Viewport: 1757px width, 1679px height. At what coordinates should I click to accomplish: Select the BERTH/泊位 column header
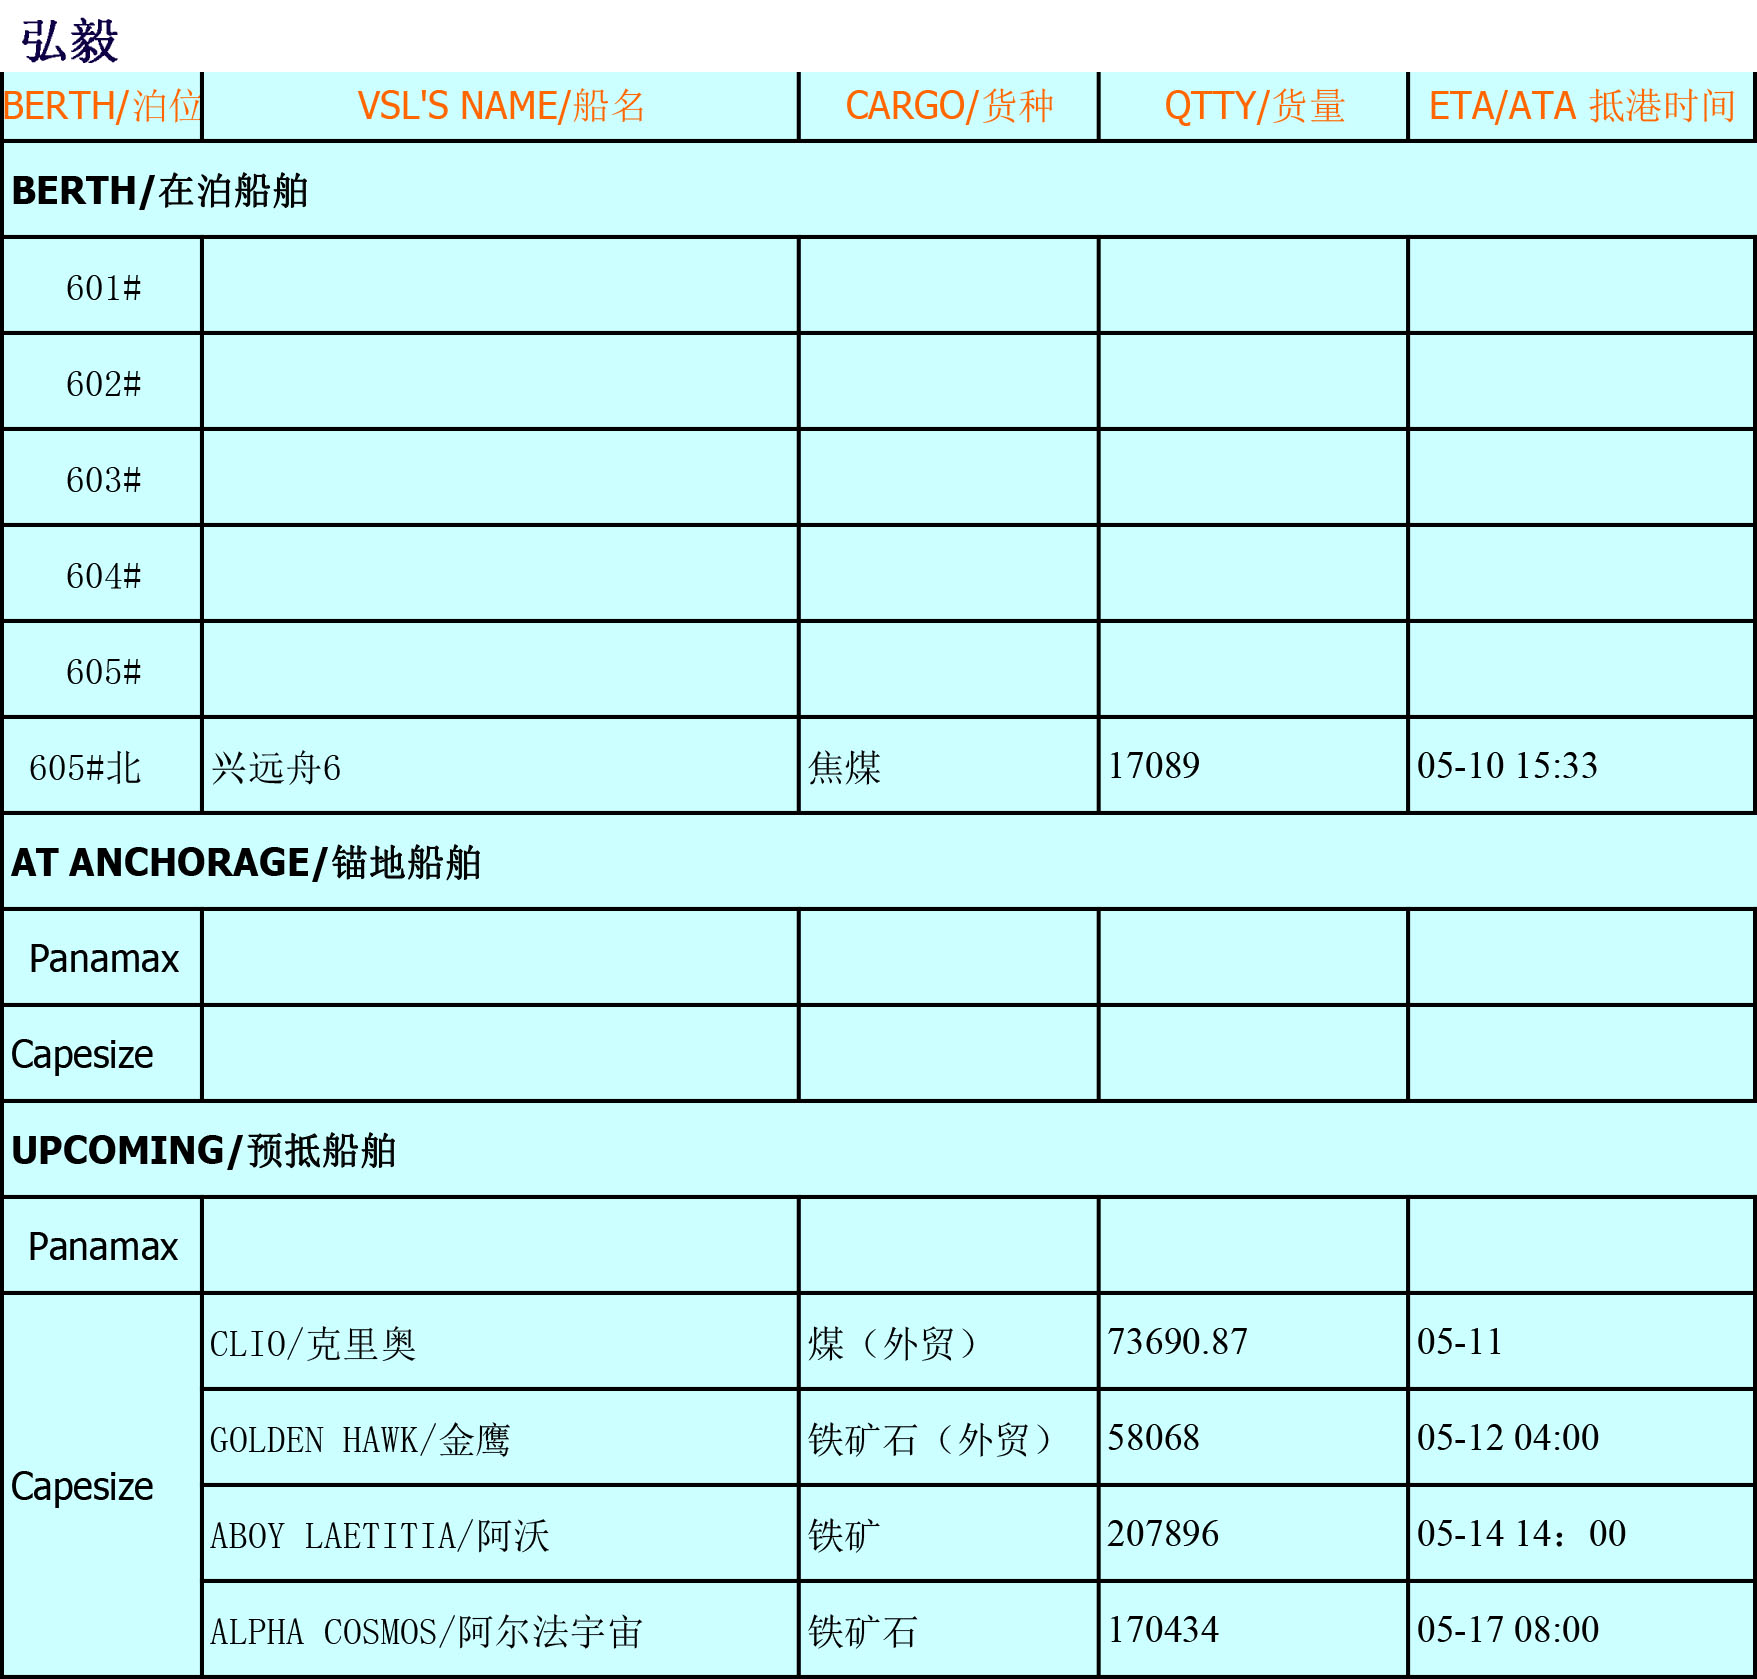pyautogui.click(x=102, y=106)
